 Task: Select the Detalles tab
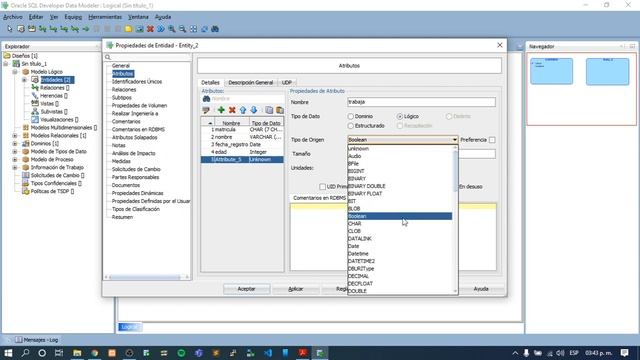pos(210,82)
